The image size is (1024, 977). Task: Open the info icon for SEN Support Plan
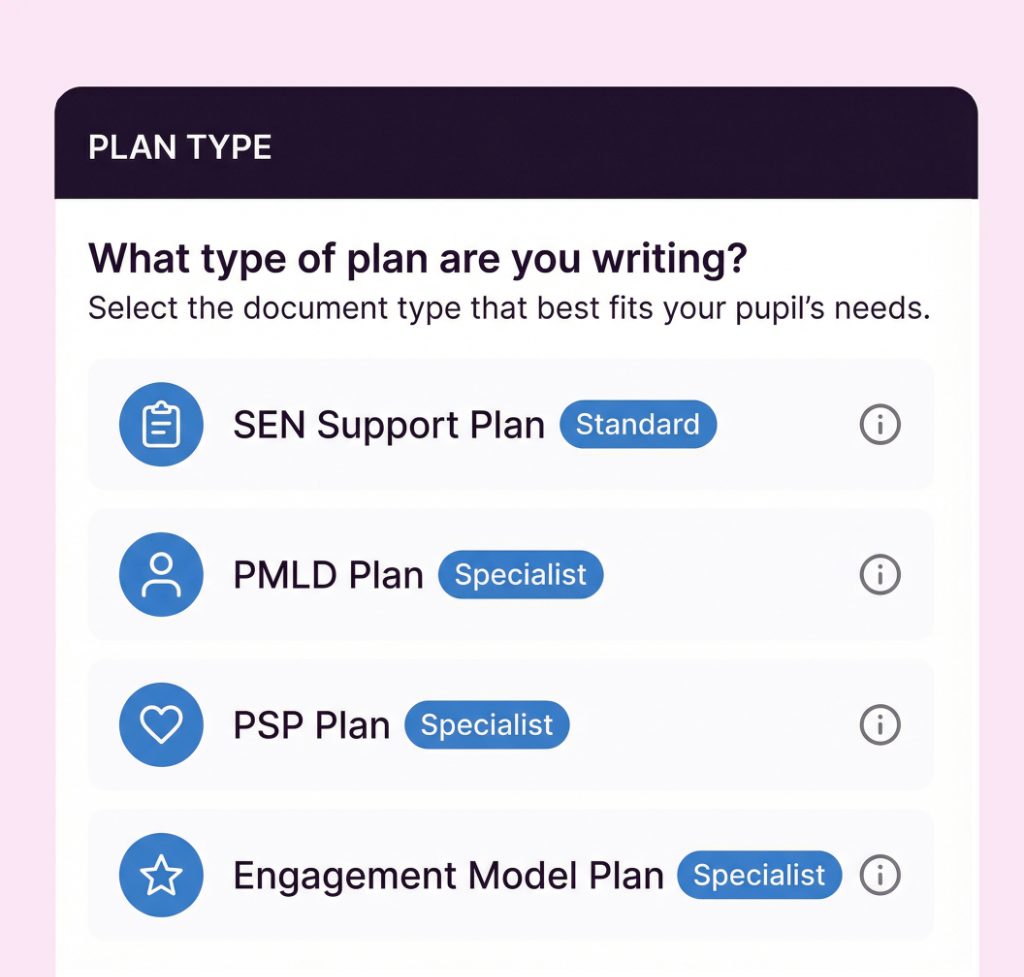[879, 424]
